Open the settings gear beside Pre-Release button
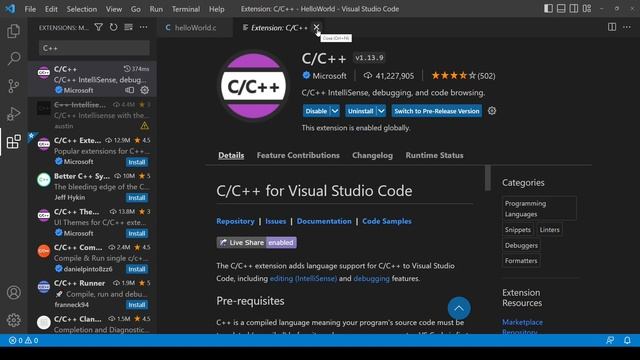640x360 pixels. click(492, 111)
